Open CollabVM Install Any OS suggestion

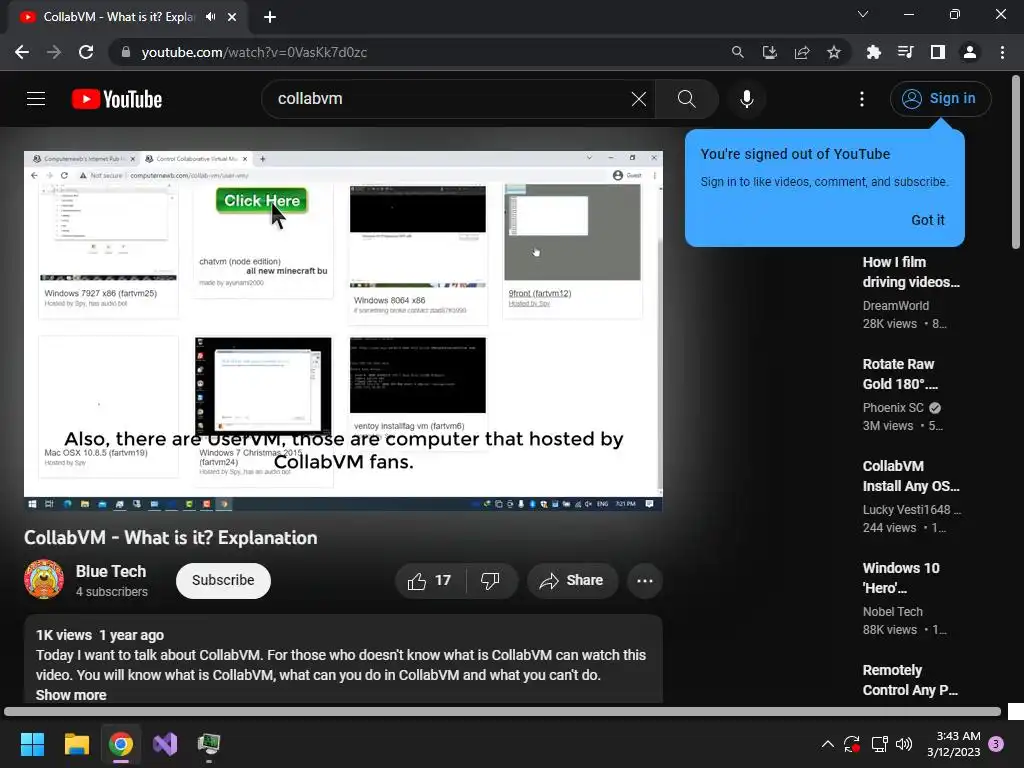pyautogui.click(x=911, y=476)
